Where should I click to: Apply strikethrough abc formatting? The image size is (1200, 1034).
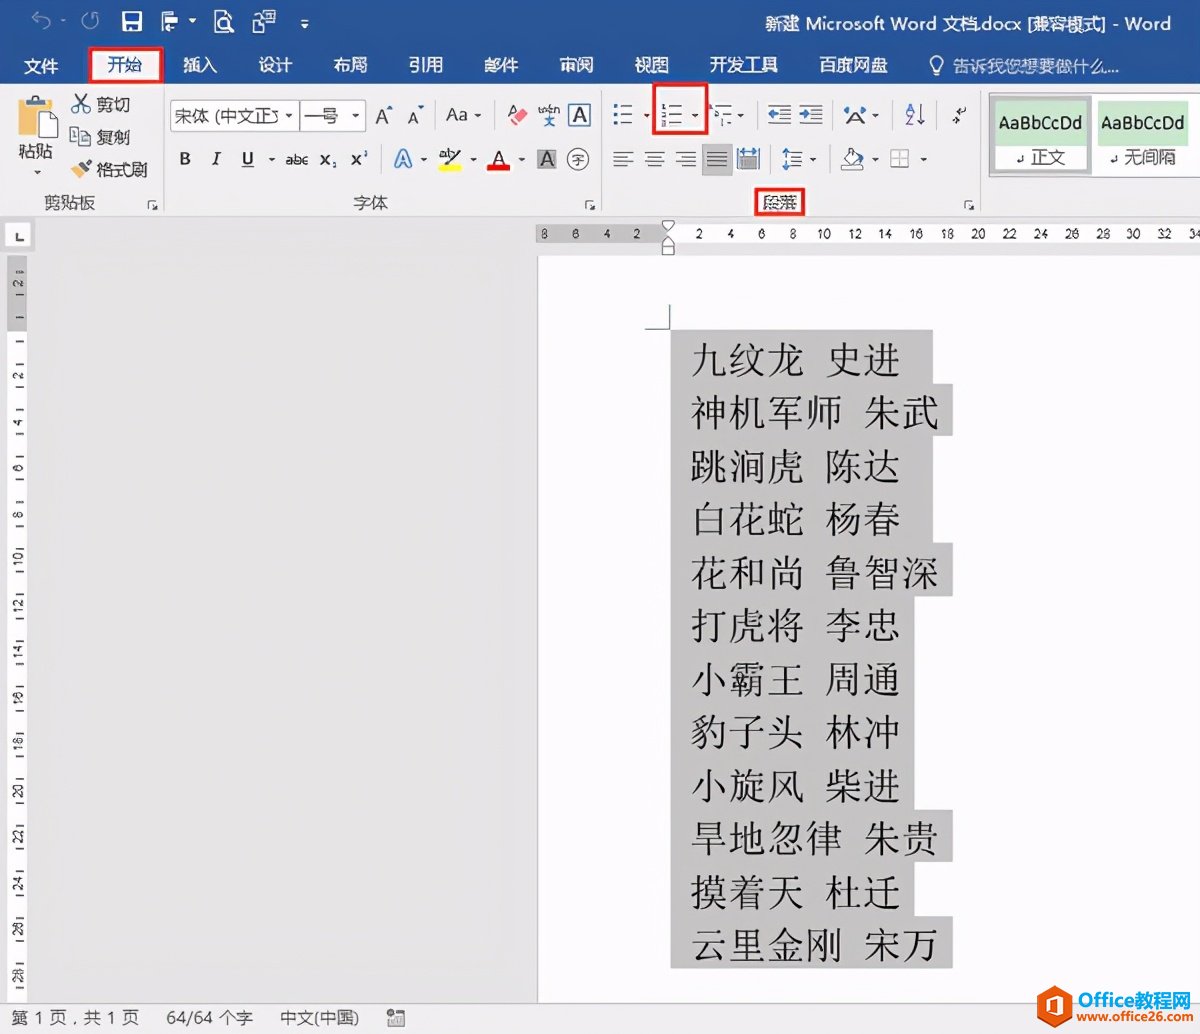[296, 159]
